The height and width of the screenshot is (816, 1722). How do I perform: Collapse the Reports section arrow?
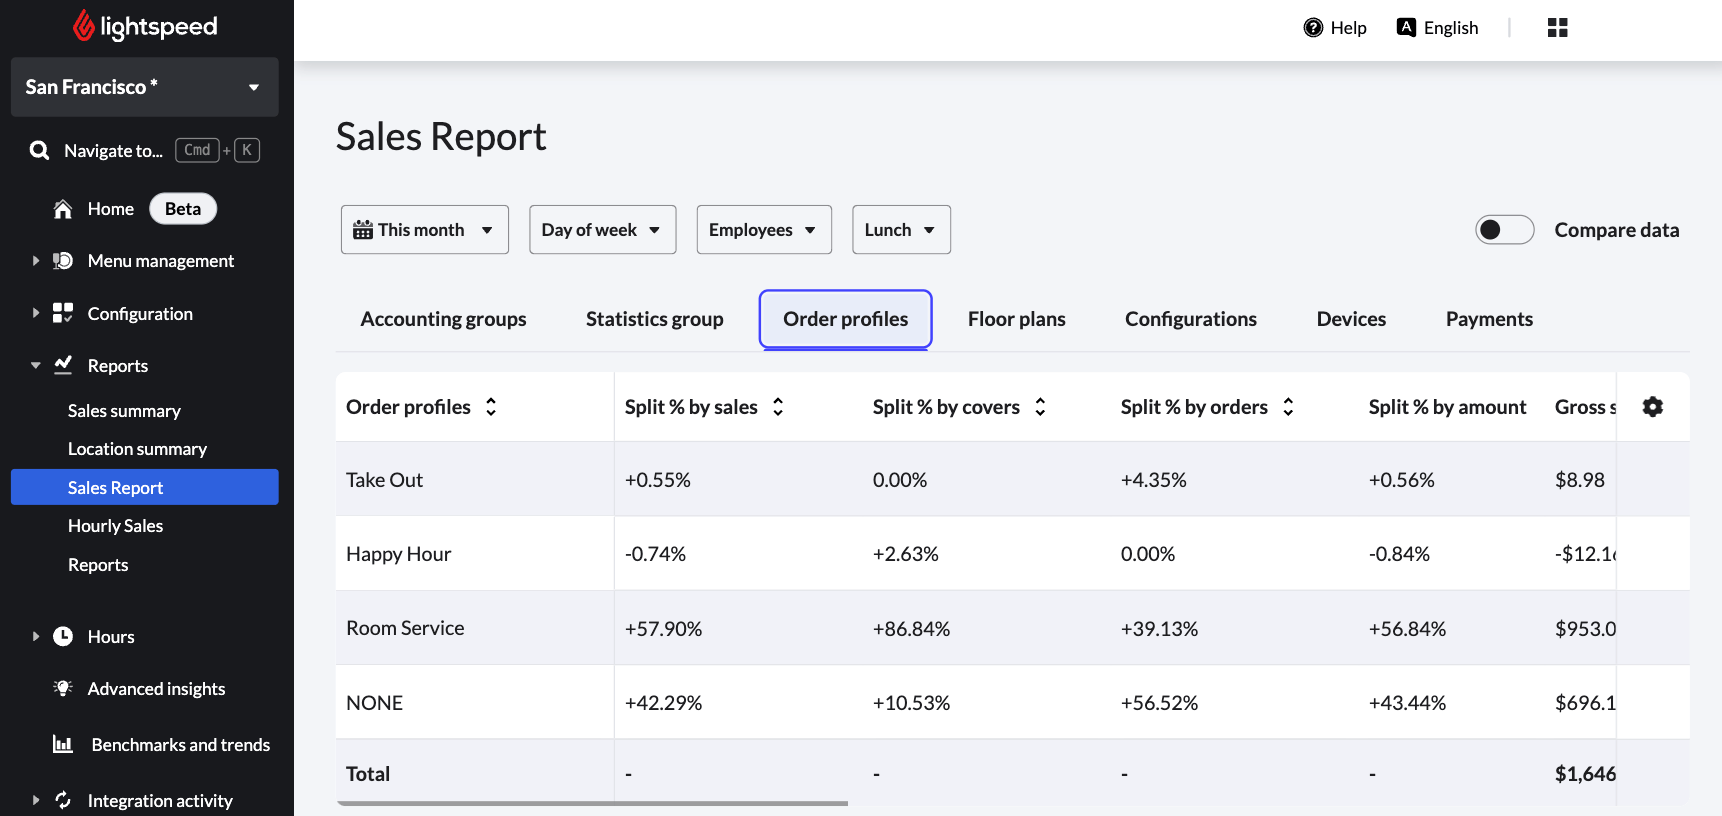coord(36,366)
